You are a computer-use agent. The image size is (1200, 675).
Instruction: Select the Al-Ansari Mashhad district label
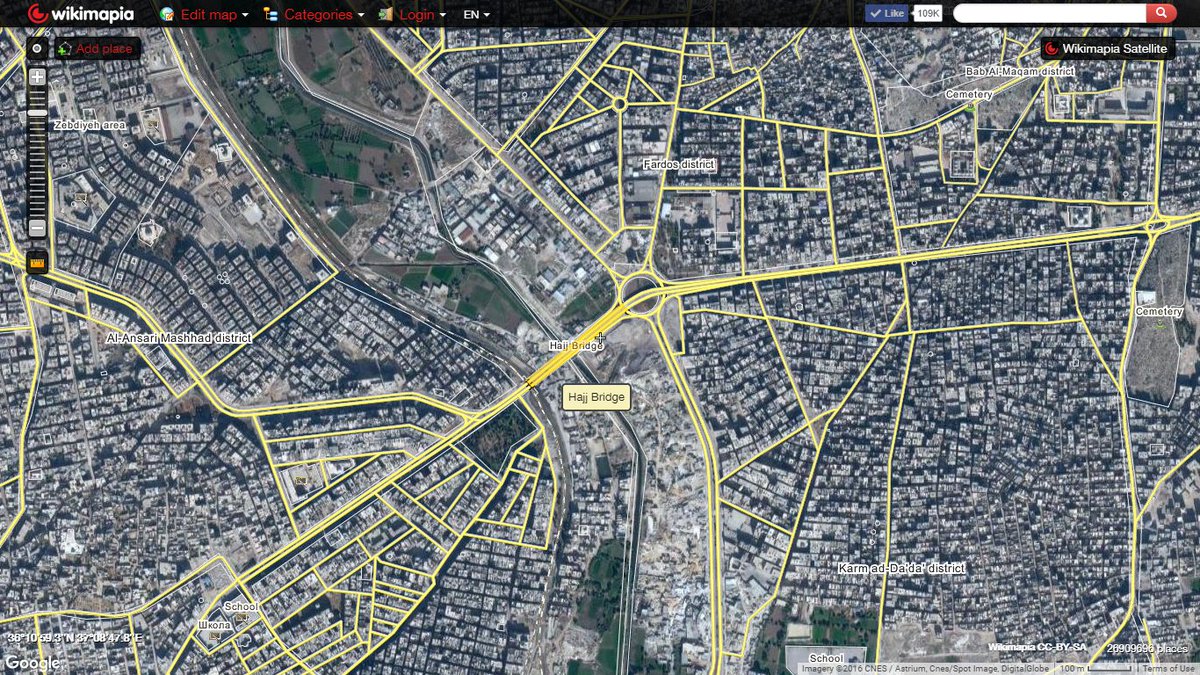pos(179,338)
